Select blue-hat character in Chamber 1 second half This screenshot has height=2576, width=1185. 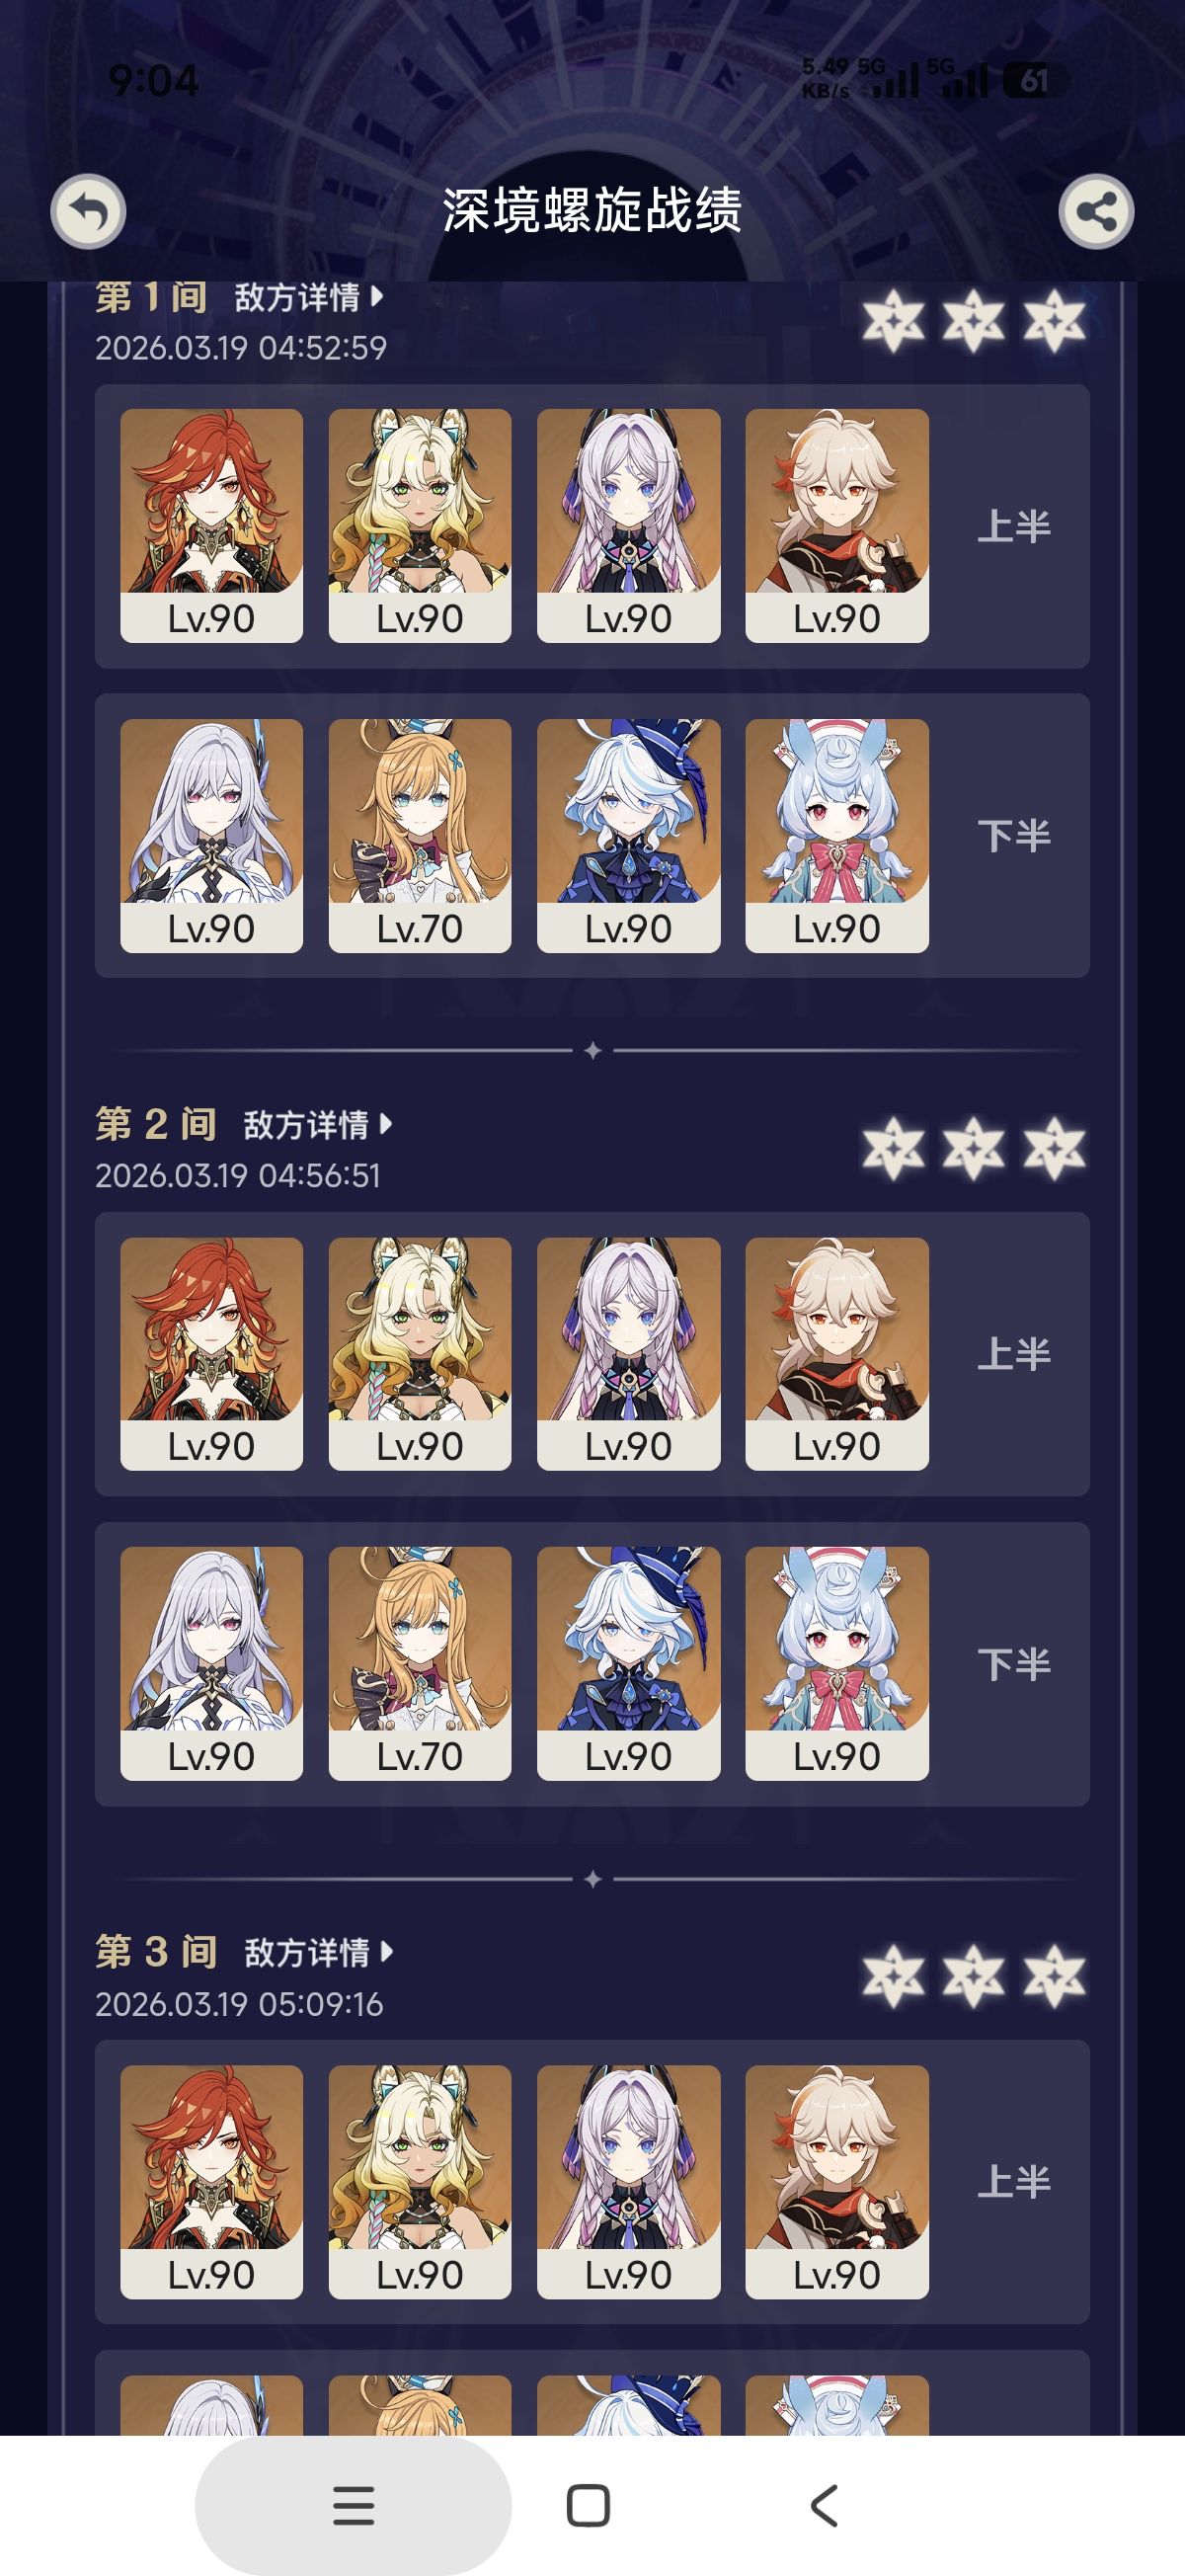click(x=628, y=835)
